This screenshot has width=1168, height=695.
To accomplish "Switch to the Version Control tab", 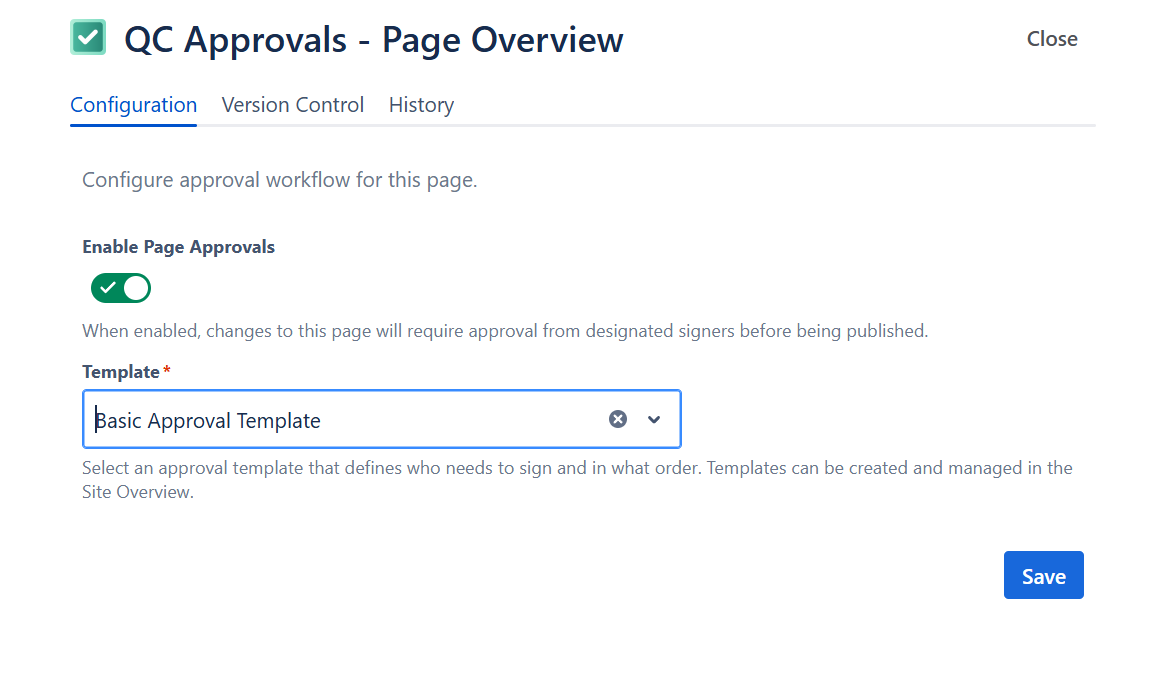I will click(x=293, y=105).
